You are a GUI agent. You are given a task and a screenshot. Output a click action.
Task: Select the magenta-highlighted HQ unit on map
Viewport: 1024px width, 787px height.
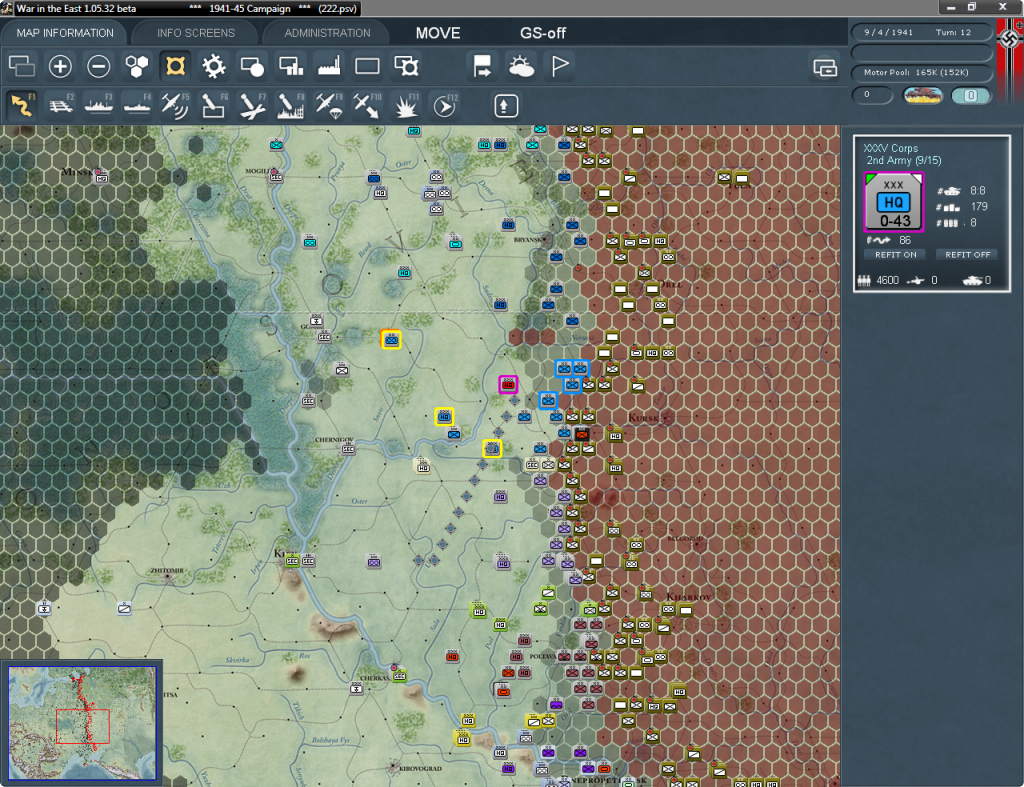coord(508,385)
